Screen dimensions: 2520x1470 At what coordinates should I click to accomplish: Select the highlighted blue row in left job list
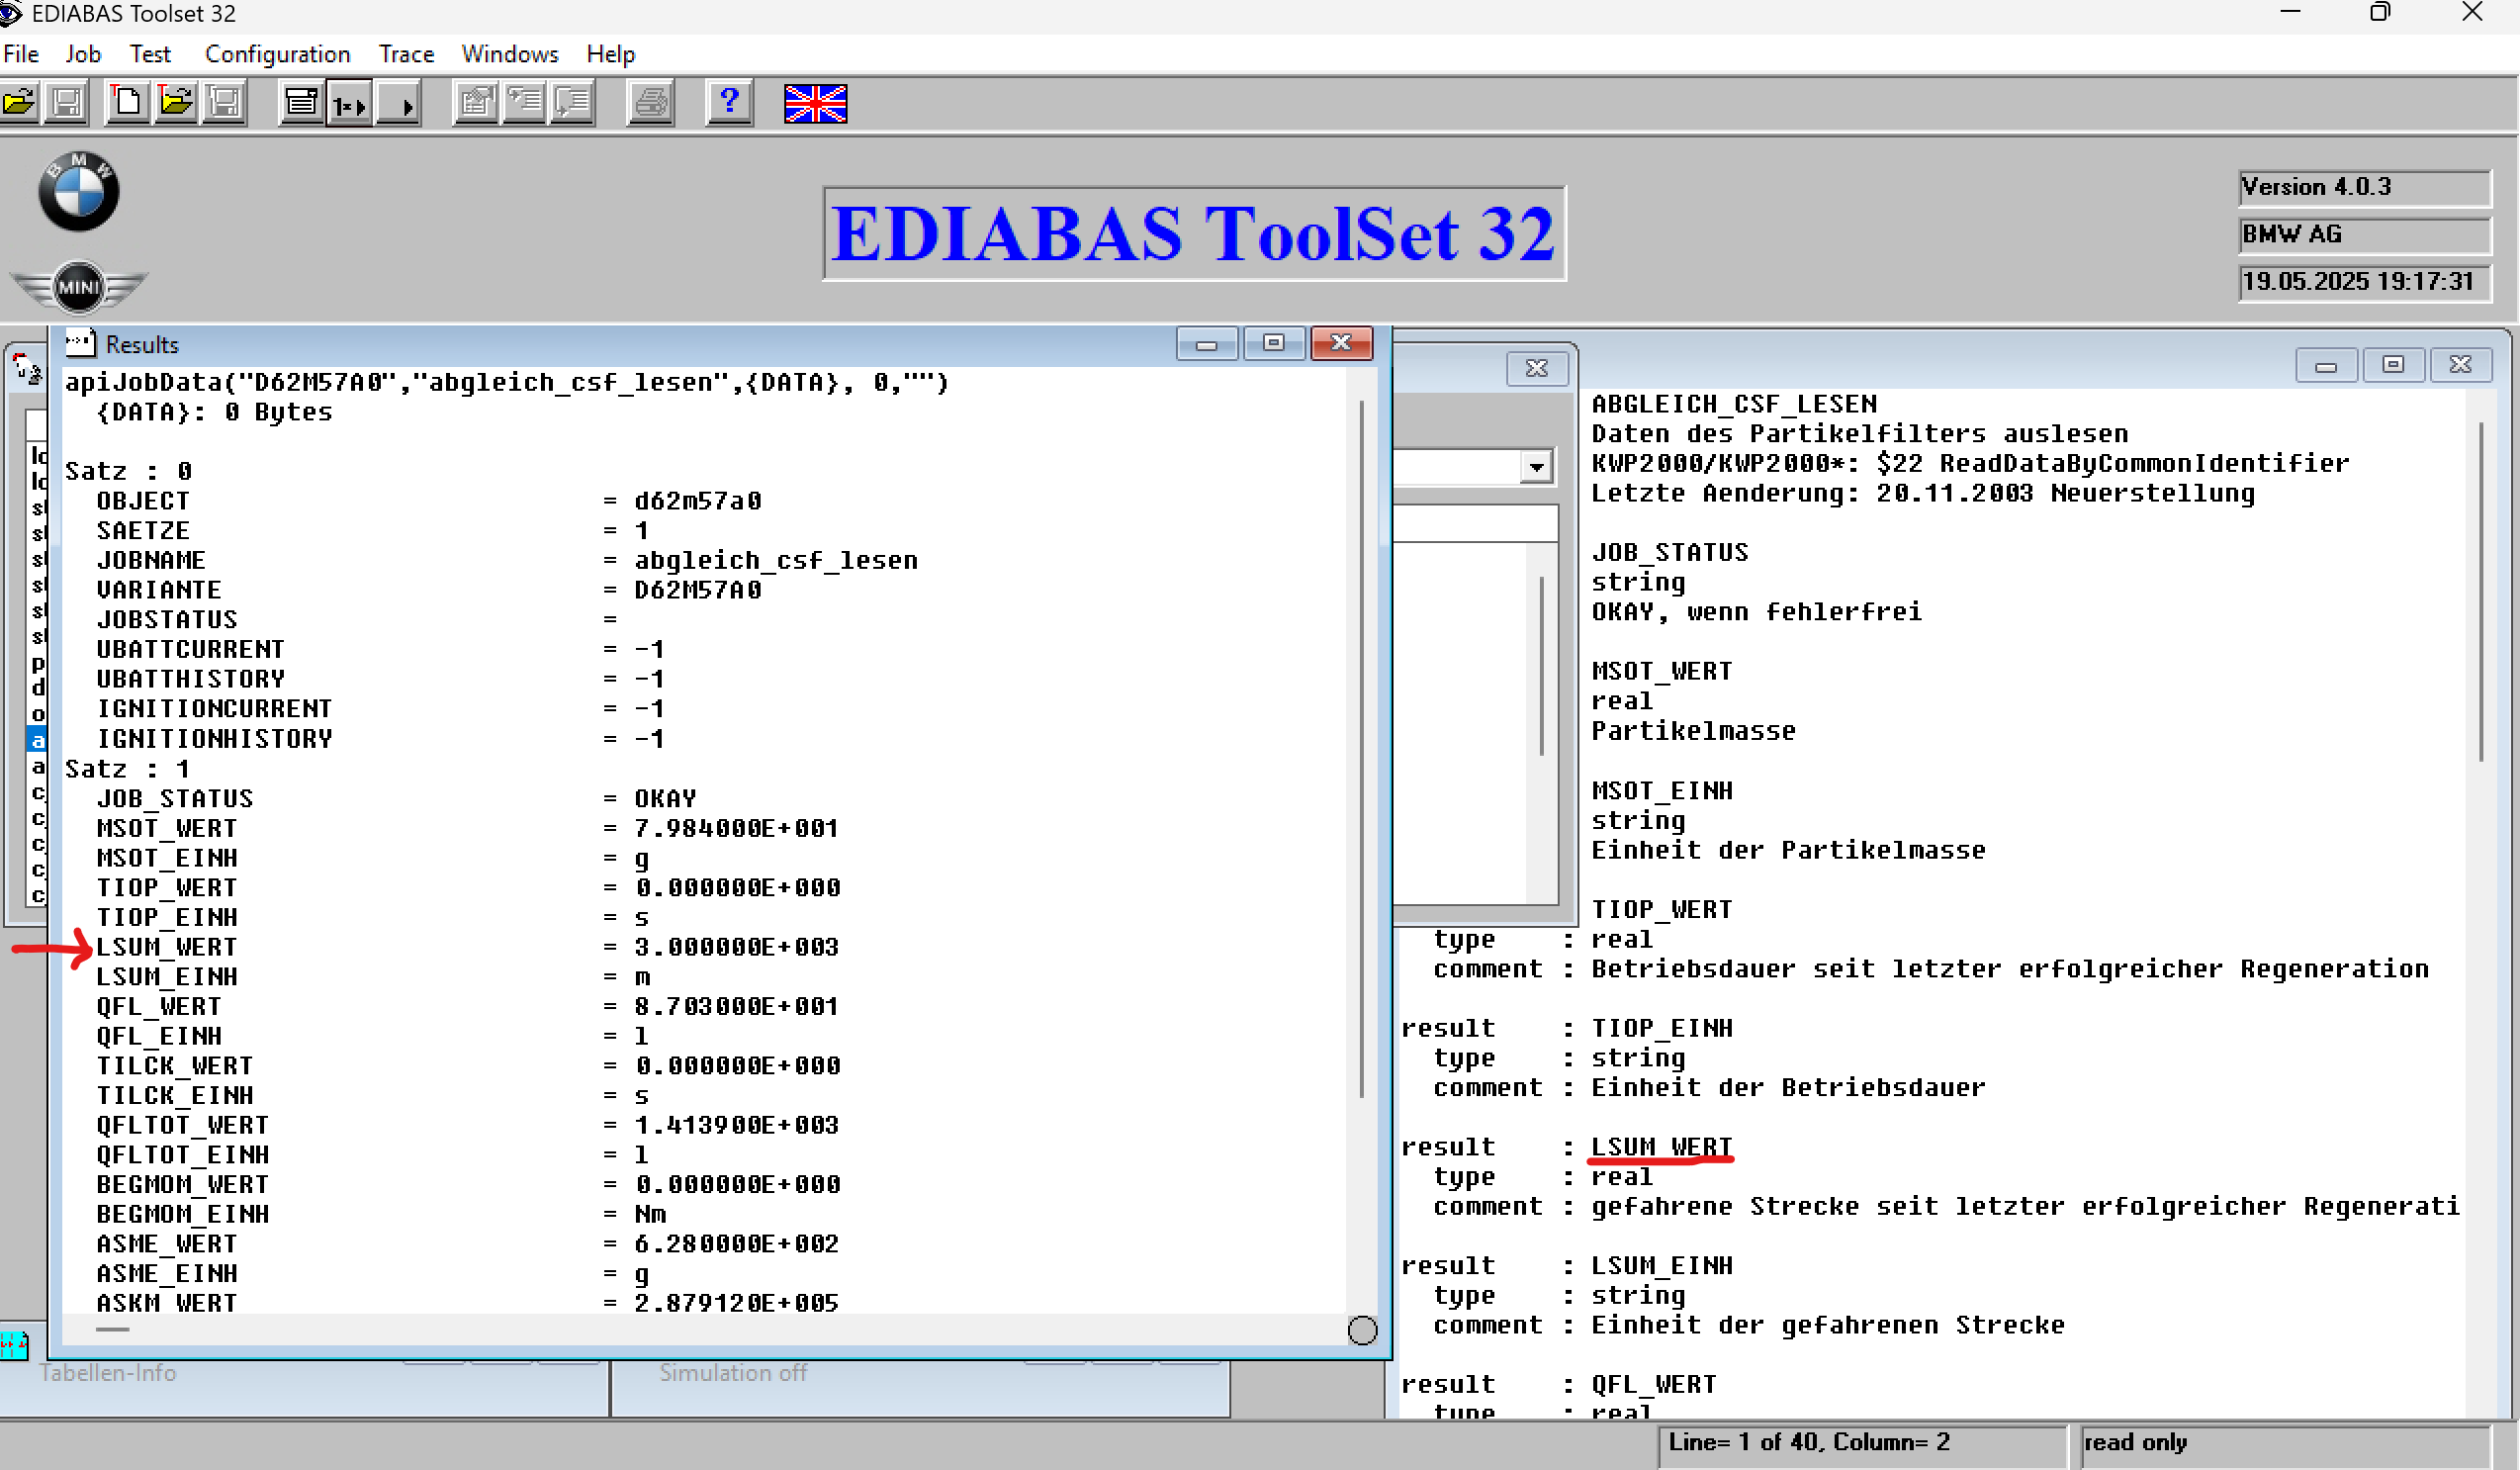coord(37,740)
